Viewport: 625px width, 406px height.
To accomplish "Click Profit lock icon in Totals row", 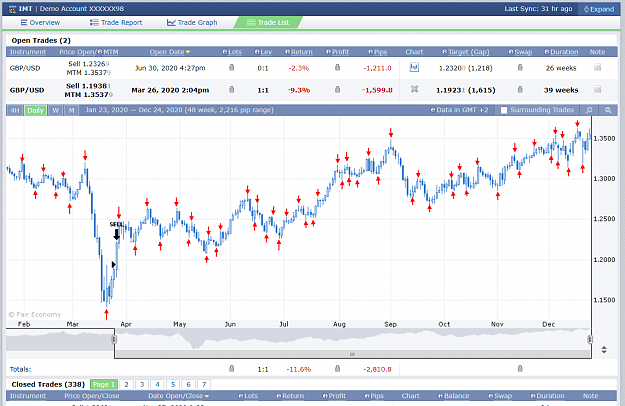I will click(x=338, y=369).
